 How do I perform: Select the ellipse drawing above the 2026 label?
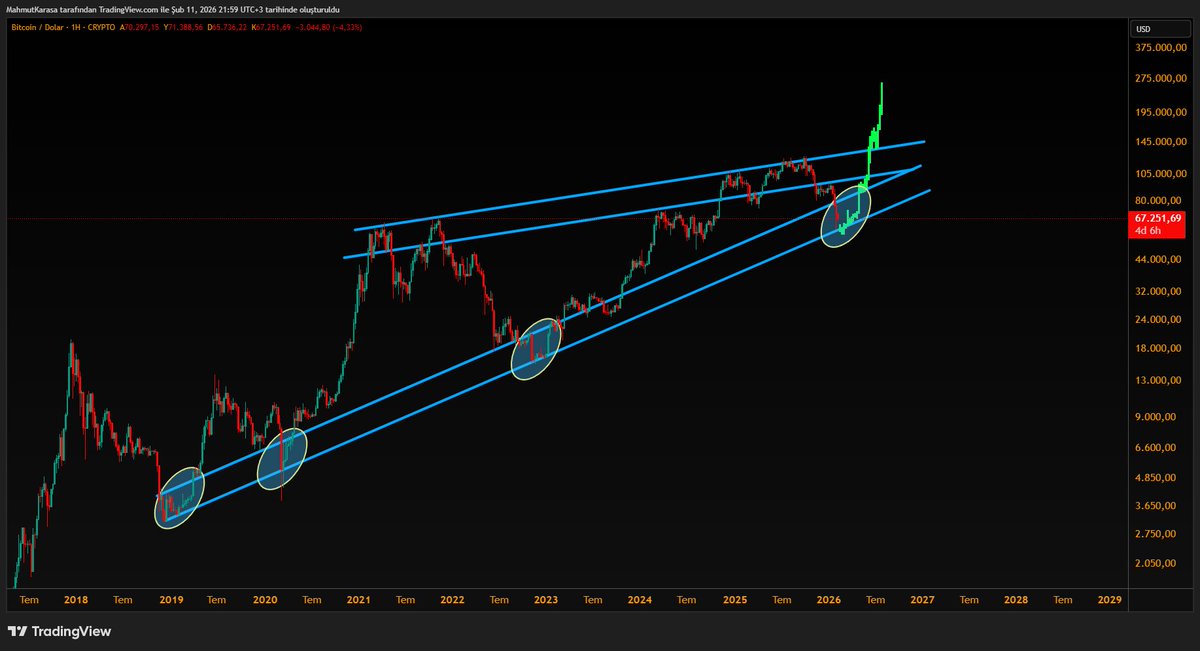pyautogui.click(x=846, y=216)
